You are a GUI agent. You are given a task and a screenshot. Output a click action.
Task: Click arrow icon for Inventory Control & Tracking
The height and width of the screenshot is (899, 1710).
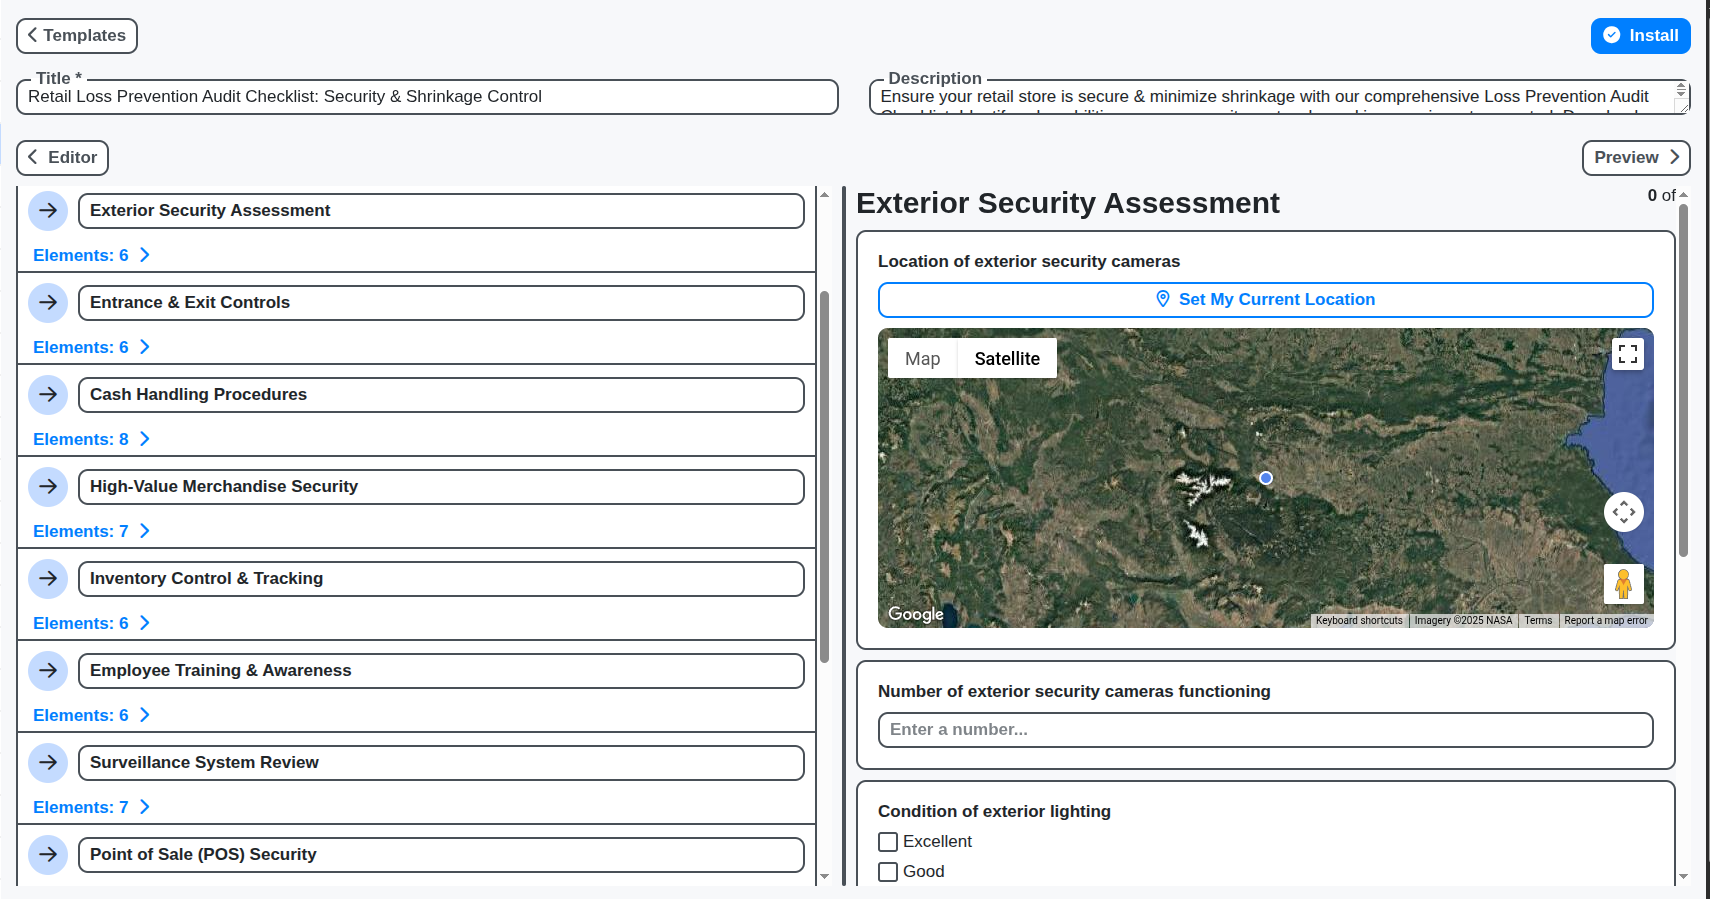pos(48,579)
